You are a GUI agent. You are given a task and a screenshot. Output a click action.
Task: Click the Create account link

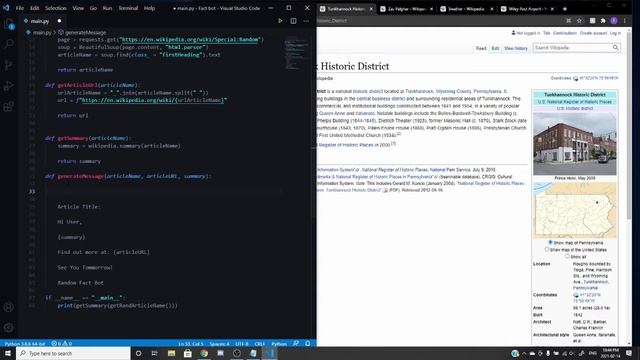pyautogui.click(x=593, y=33)
